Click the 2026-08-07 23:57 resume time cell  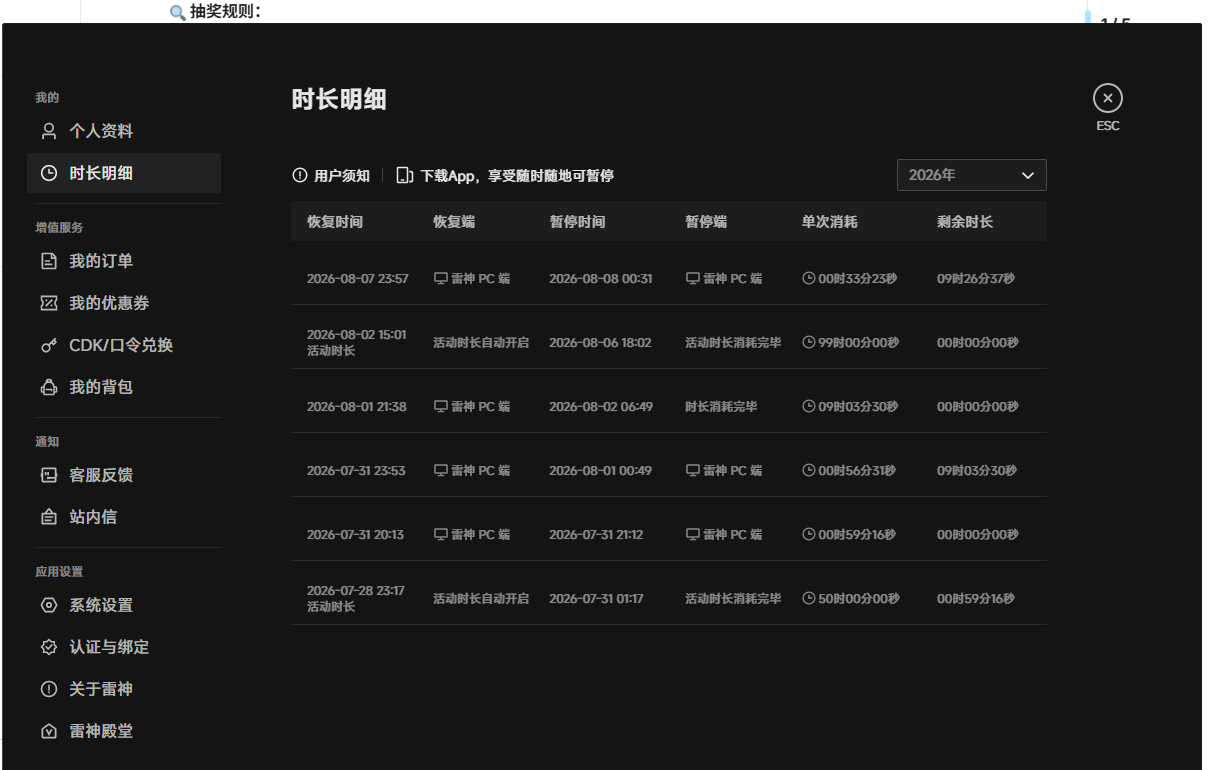358,278
